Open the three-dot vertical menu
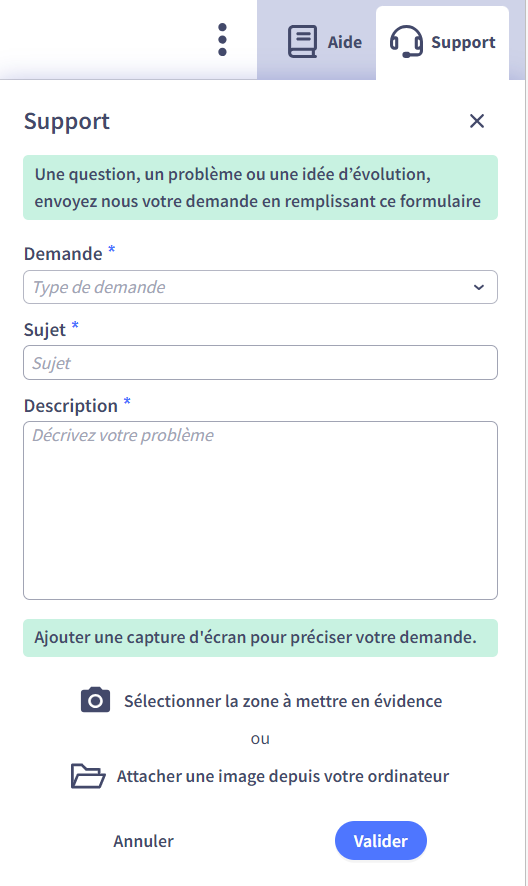 pyautogui.click(x=222, y=40)
